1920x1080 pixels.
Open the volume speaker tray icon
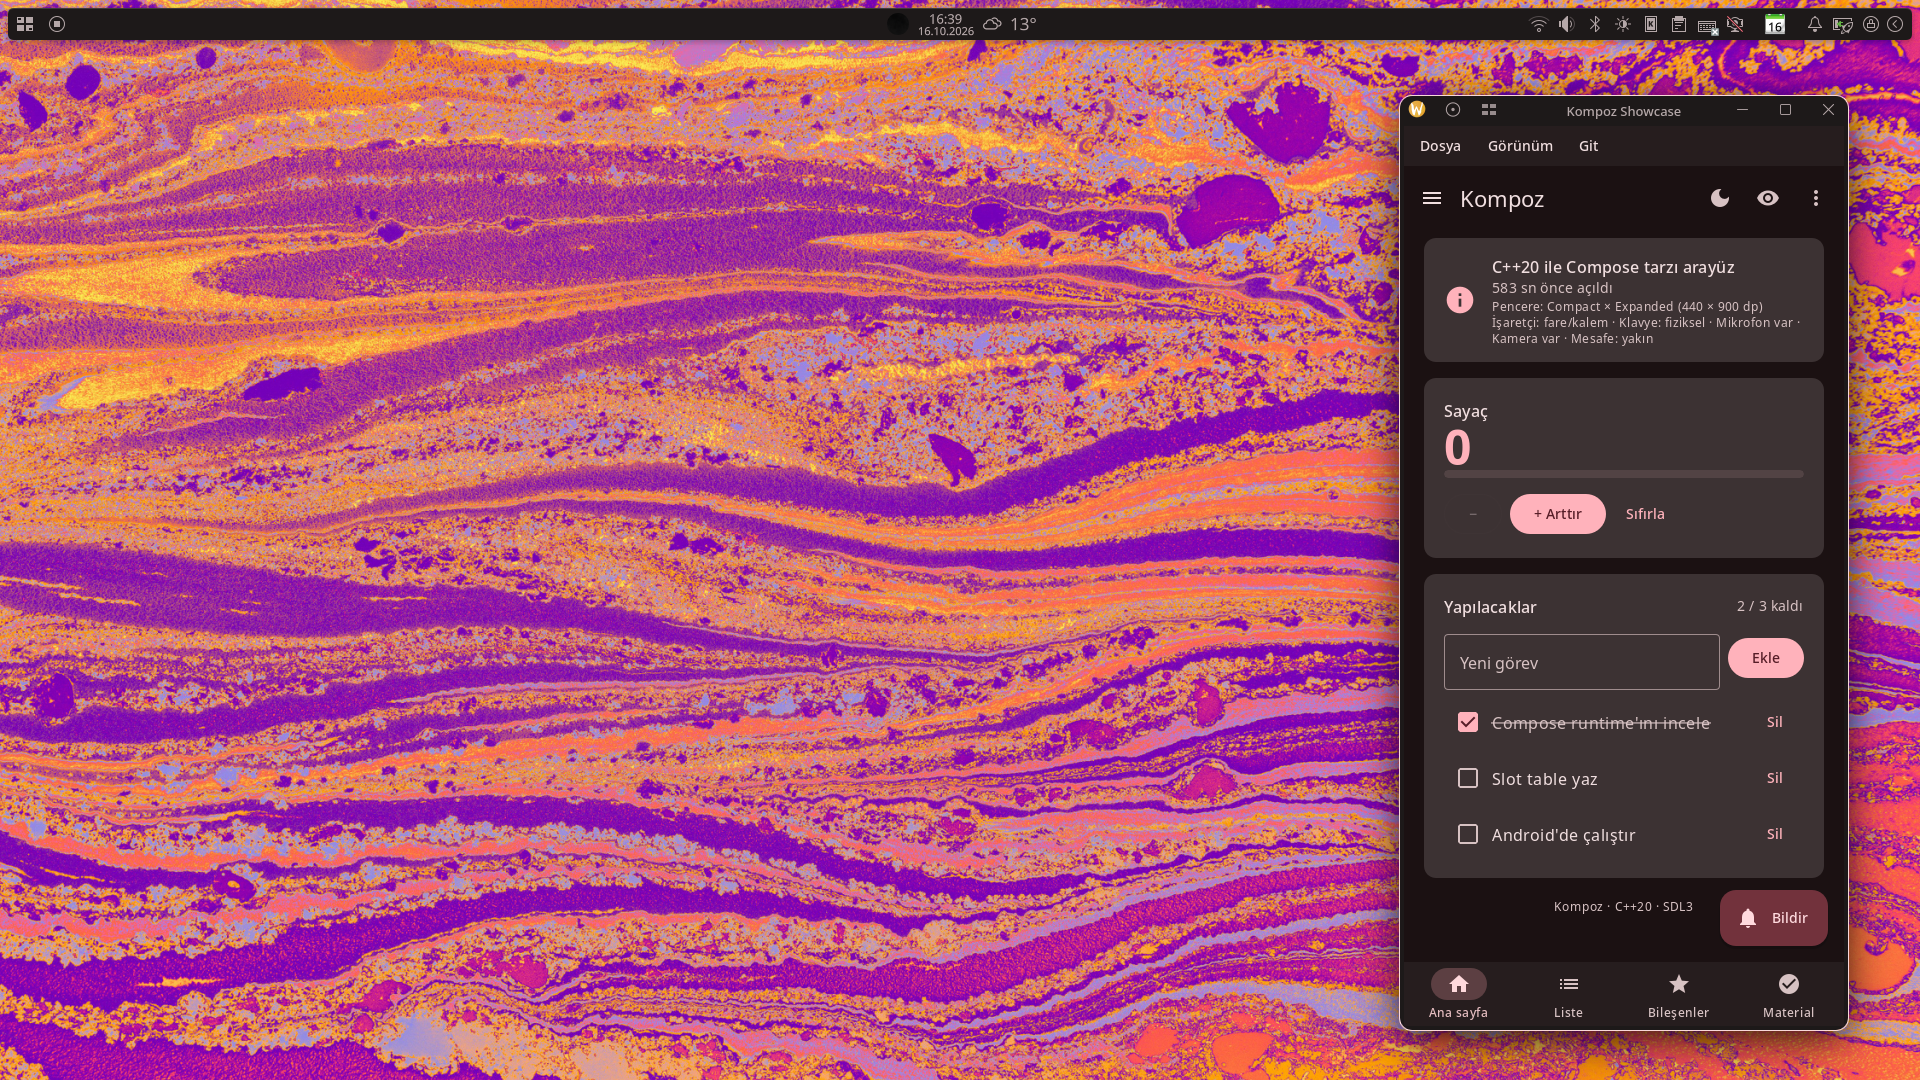(x=1567, y=24)
